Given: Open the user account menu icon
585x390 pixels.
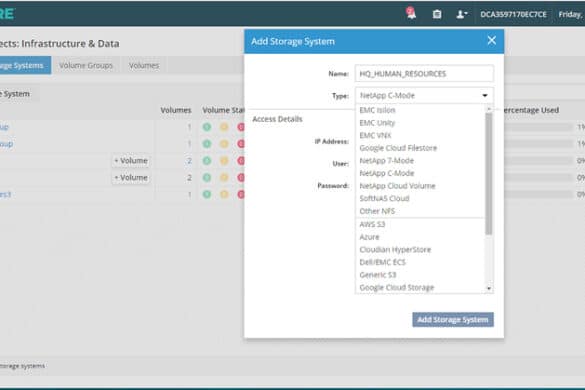Looking at the screenshot, I should (462, 14).
